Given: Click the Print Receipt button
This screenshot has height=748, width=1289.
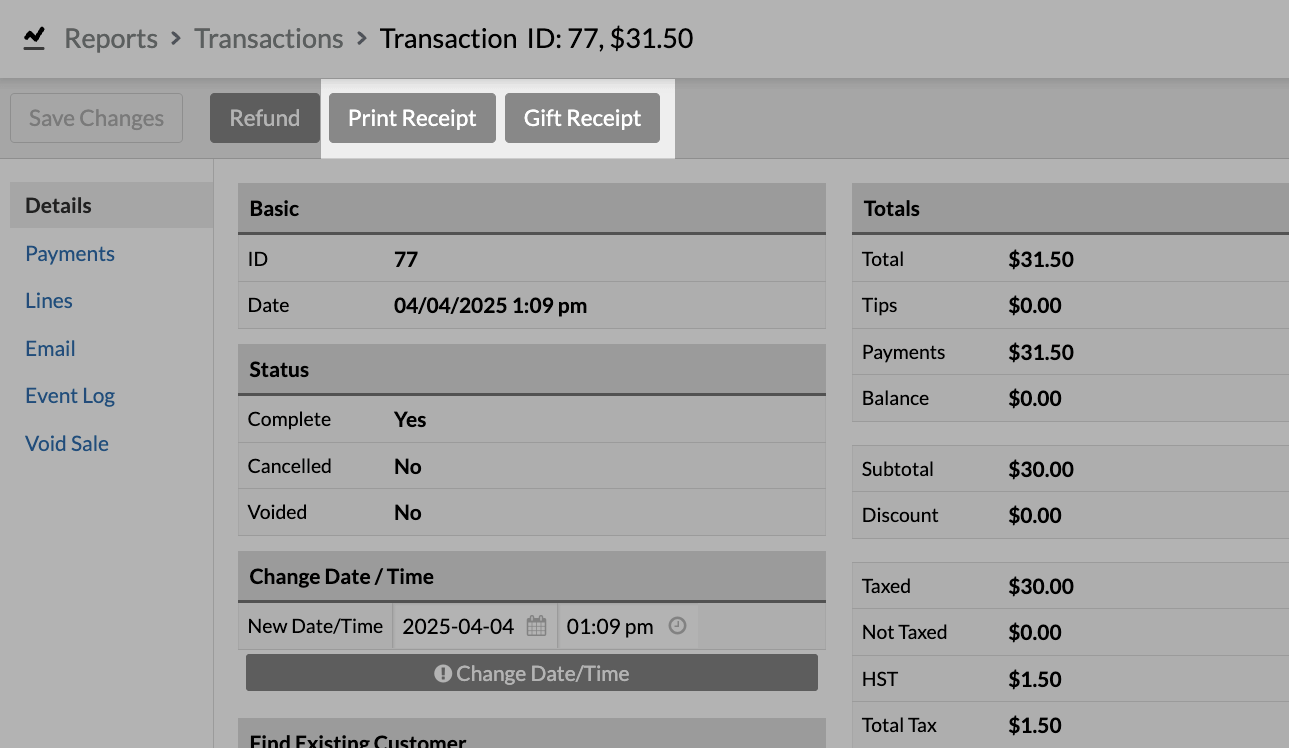Looking at the screenshot, I should [412, 118].
